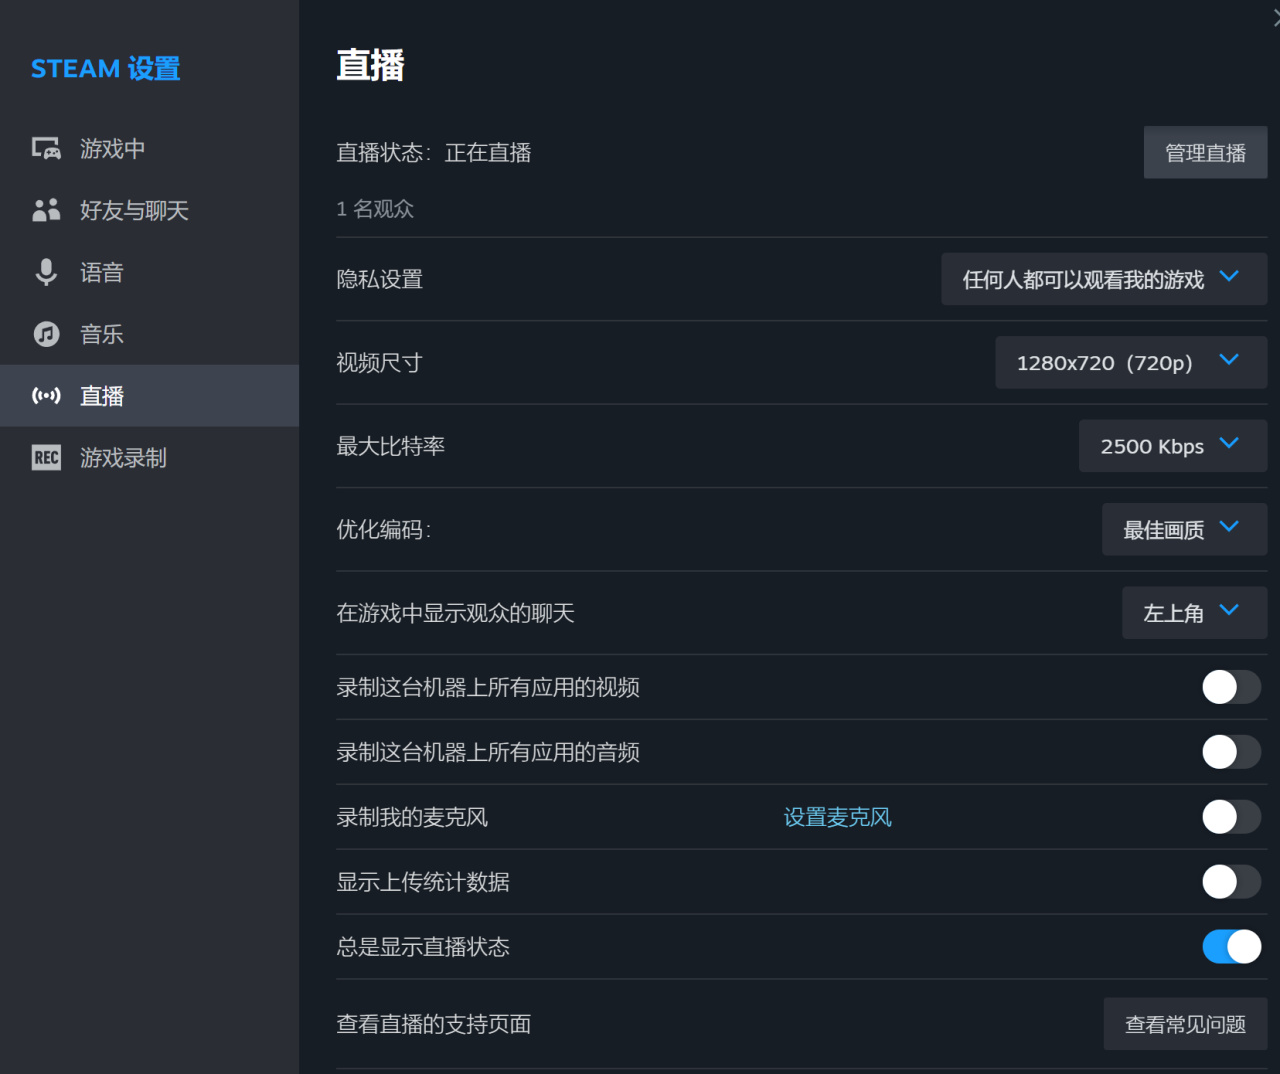
Task: Click the REC 游戏录制 icon
Action: [x=46, y=458]
